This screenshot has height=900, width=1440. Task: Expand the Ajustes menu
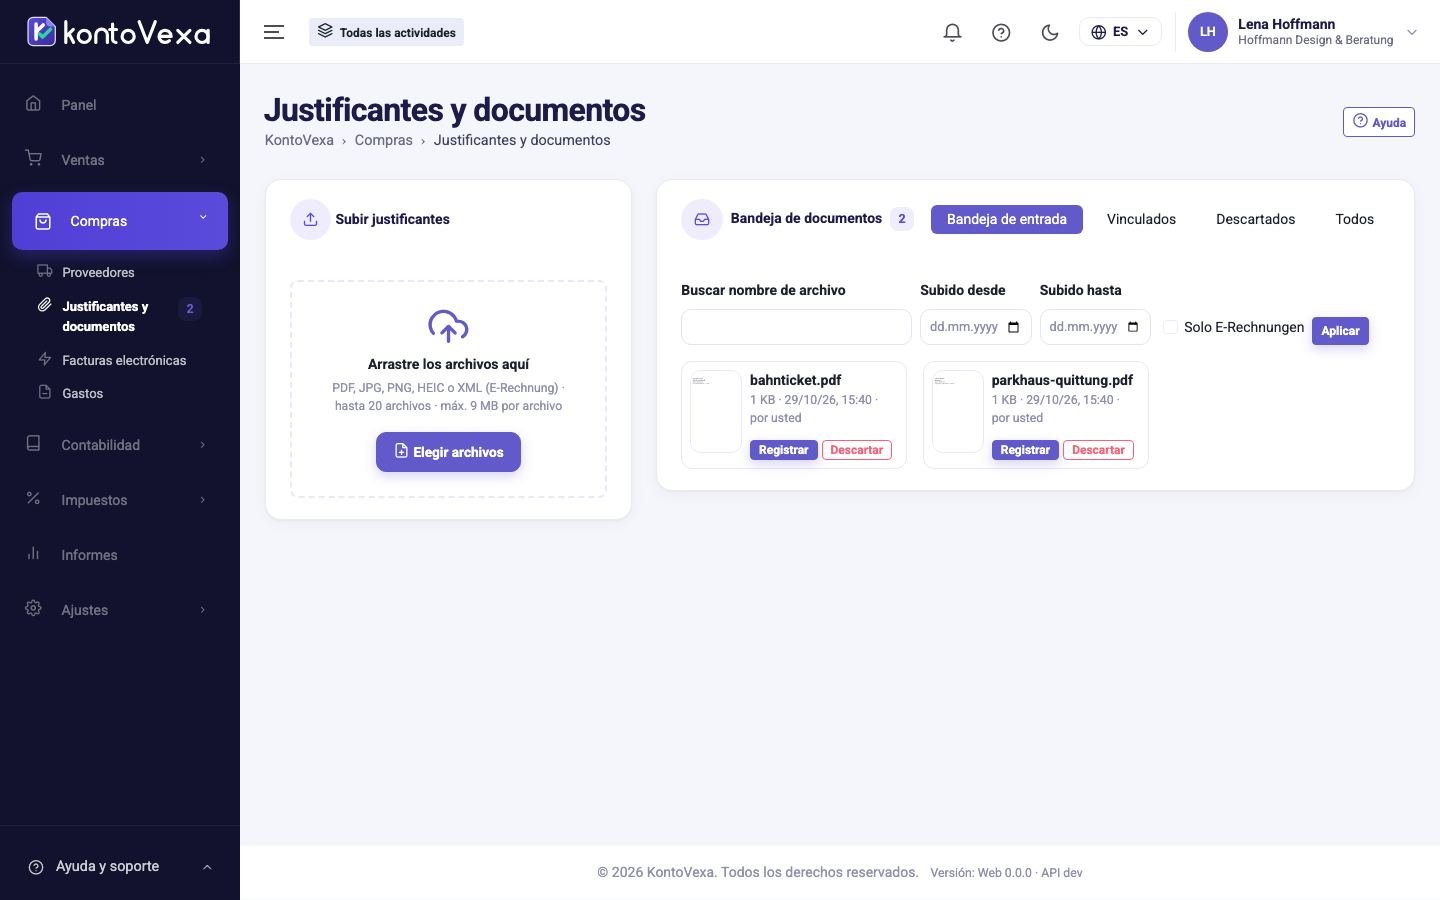pyautogui.click(x=120, y=609)
